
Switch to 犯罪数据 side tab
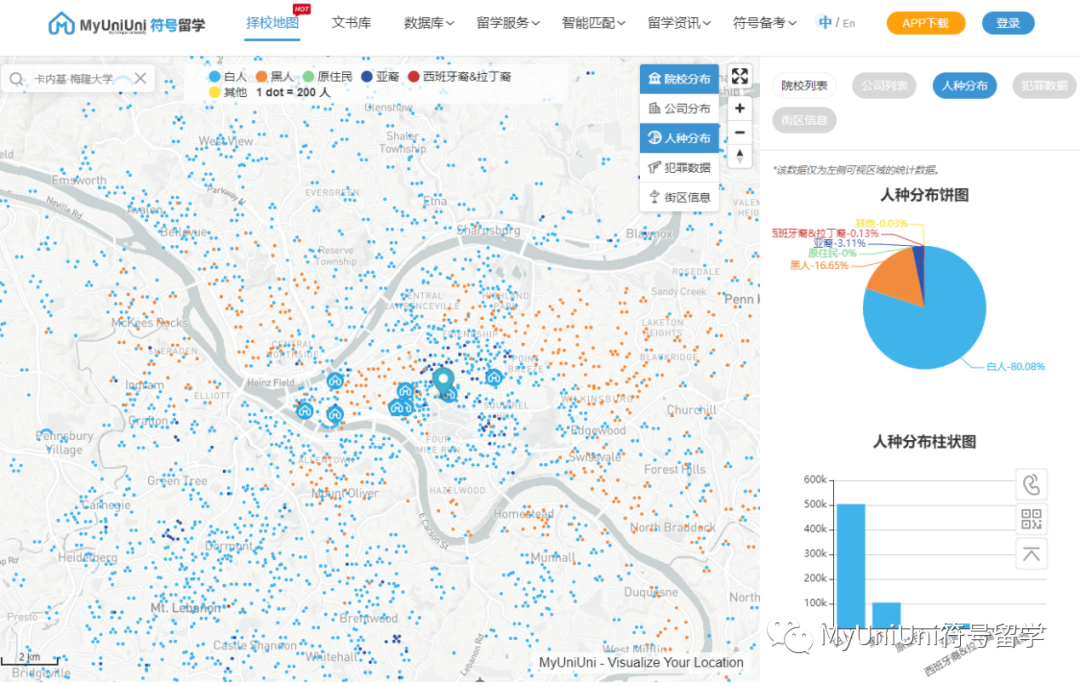1044,85
